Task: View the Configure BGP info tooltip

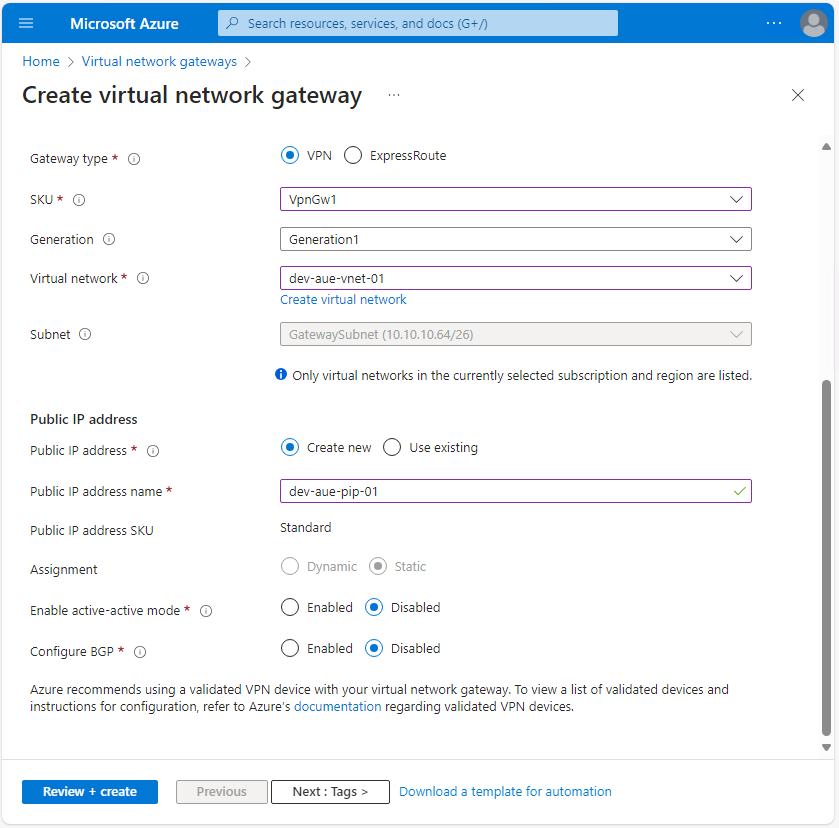Action: [140, 651]
